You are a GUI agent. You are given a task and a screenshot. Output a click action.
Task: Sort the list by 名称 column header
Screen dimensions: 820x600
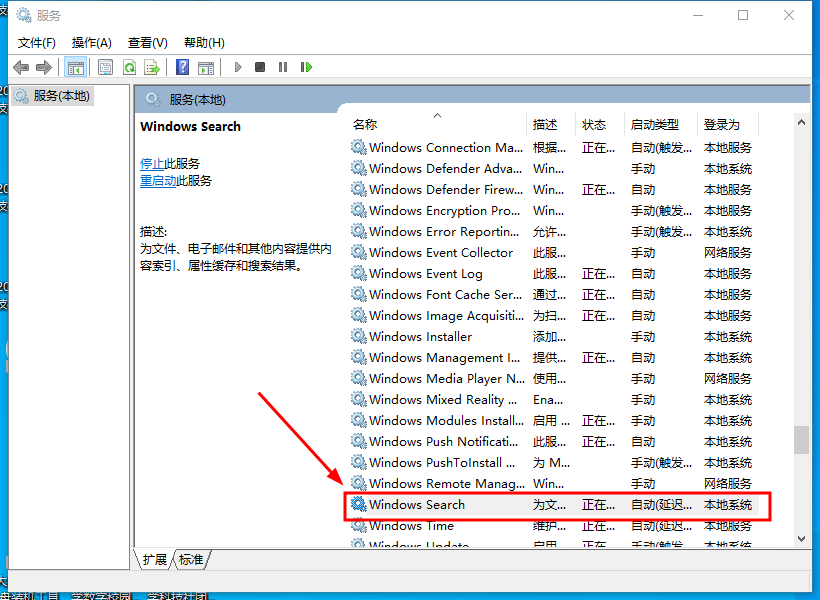tap(365, 125)
